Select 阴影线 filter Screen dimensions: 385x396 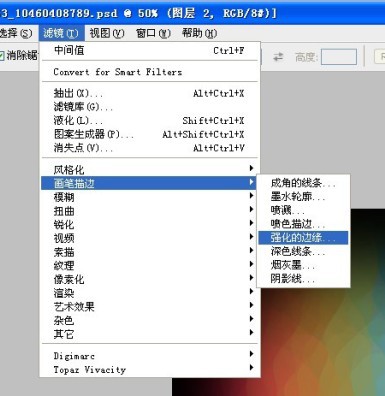(303, 278)
